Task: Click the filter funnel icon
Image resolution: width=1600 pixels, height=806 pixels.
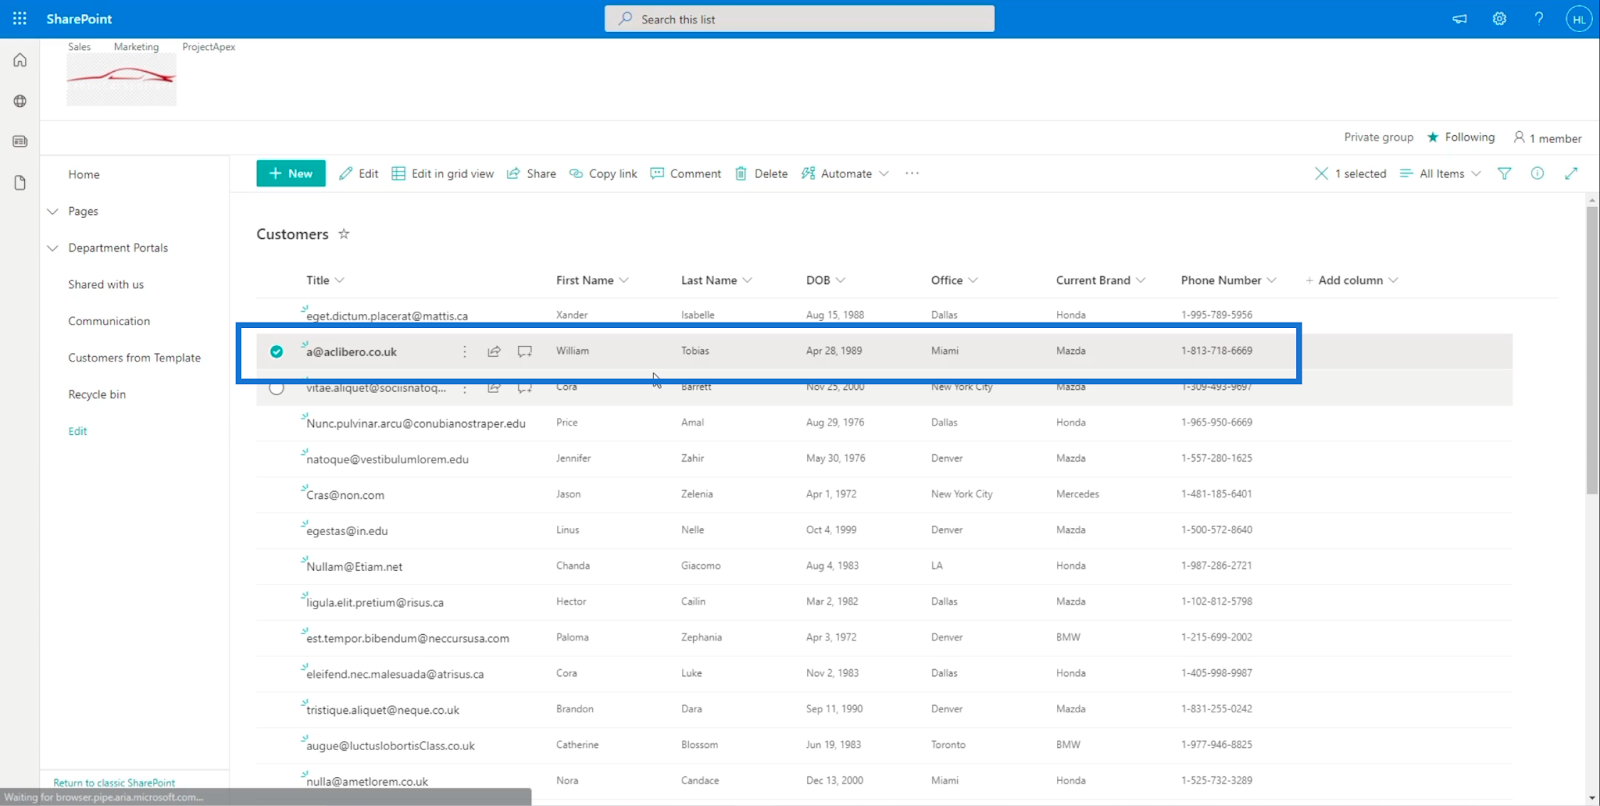Action: click(1504, 174)
